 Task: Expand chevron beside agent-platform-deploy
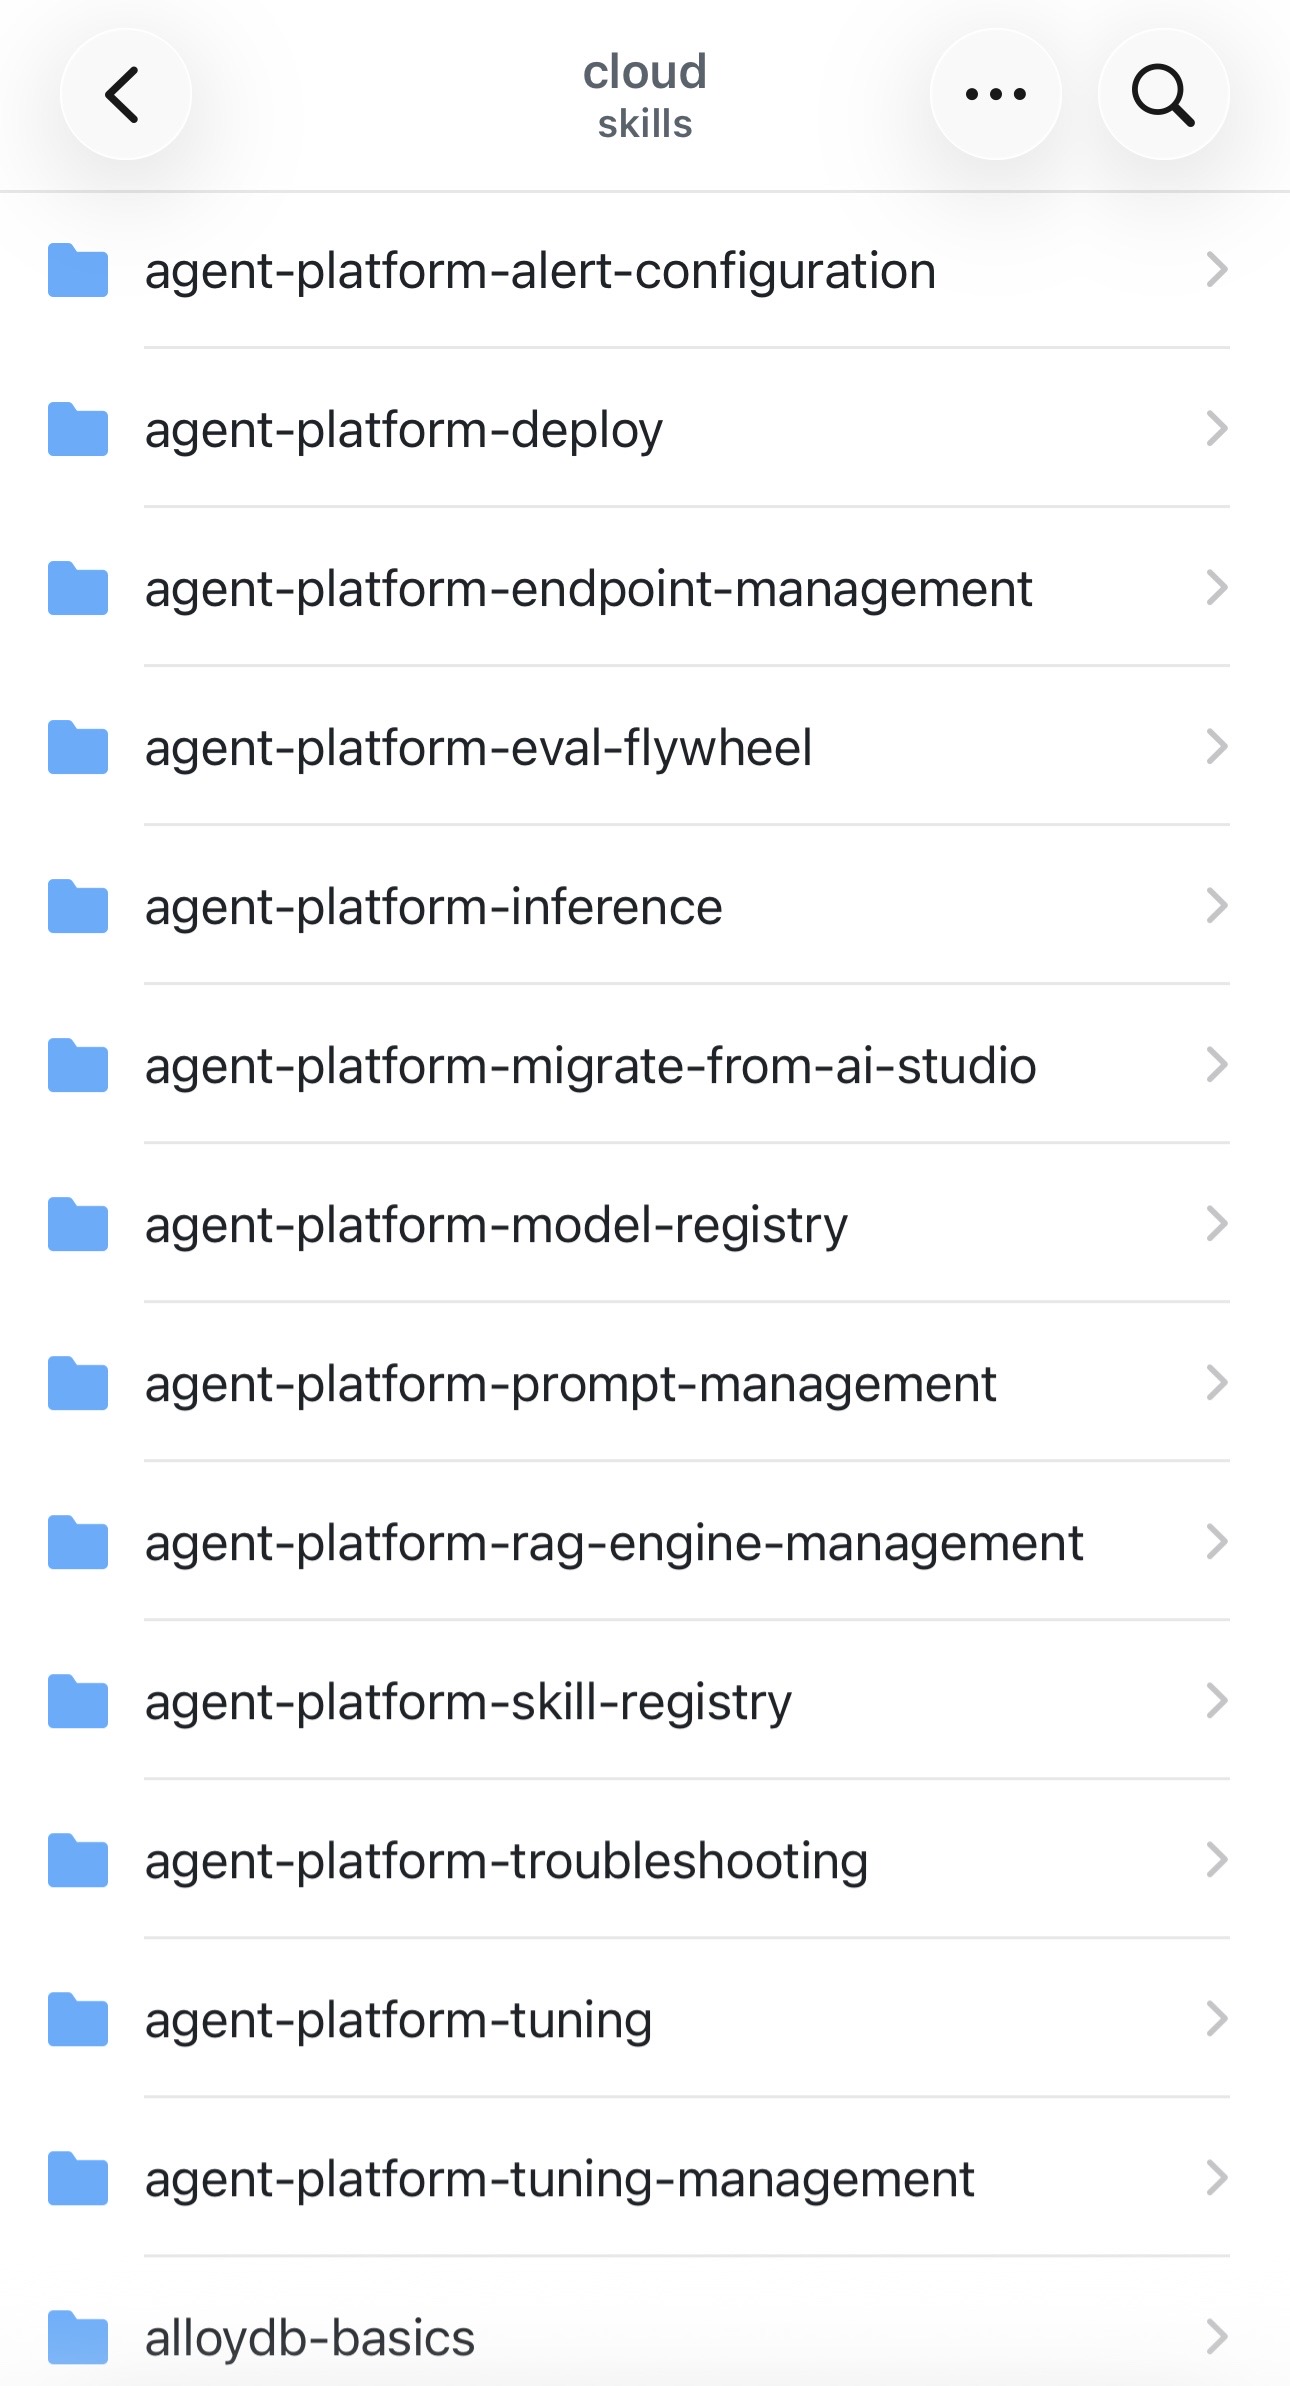tap(1216, 429)
